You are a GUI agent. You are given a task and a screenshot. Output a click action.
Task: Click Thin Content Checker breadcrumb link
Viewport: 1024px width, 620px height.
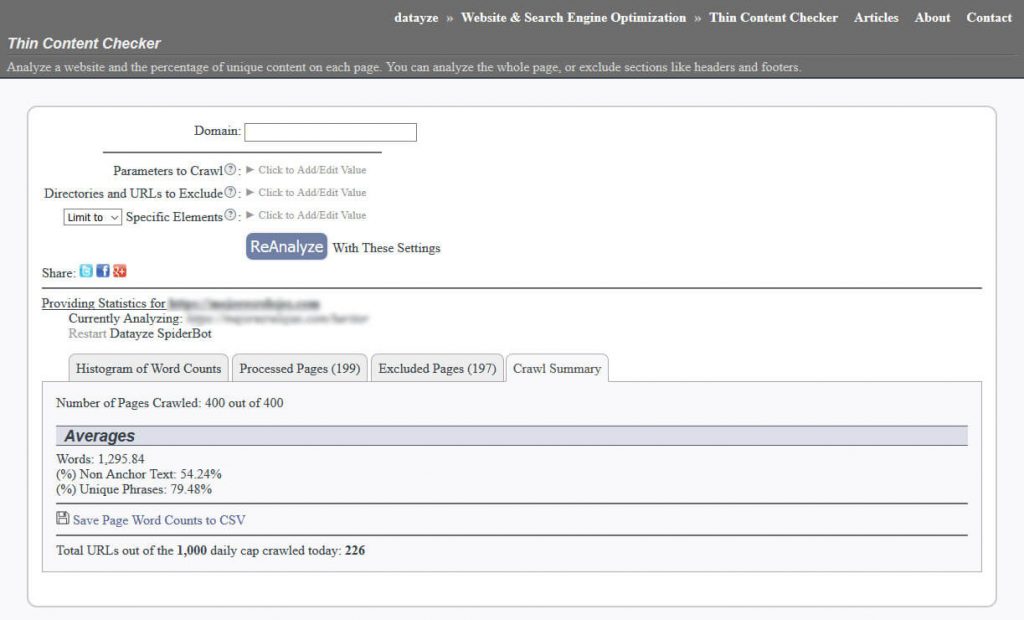tap(773, 18)
